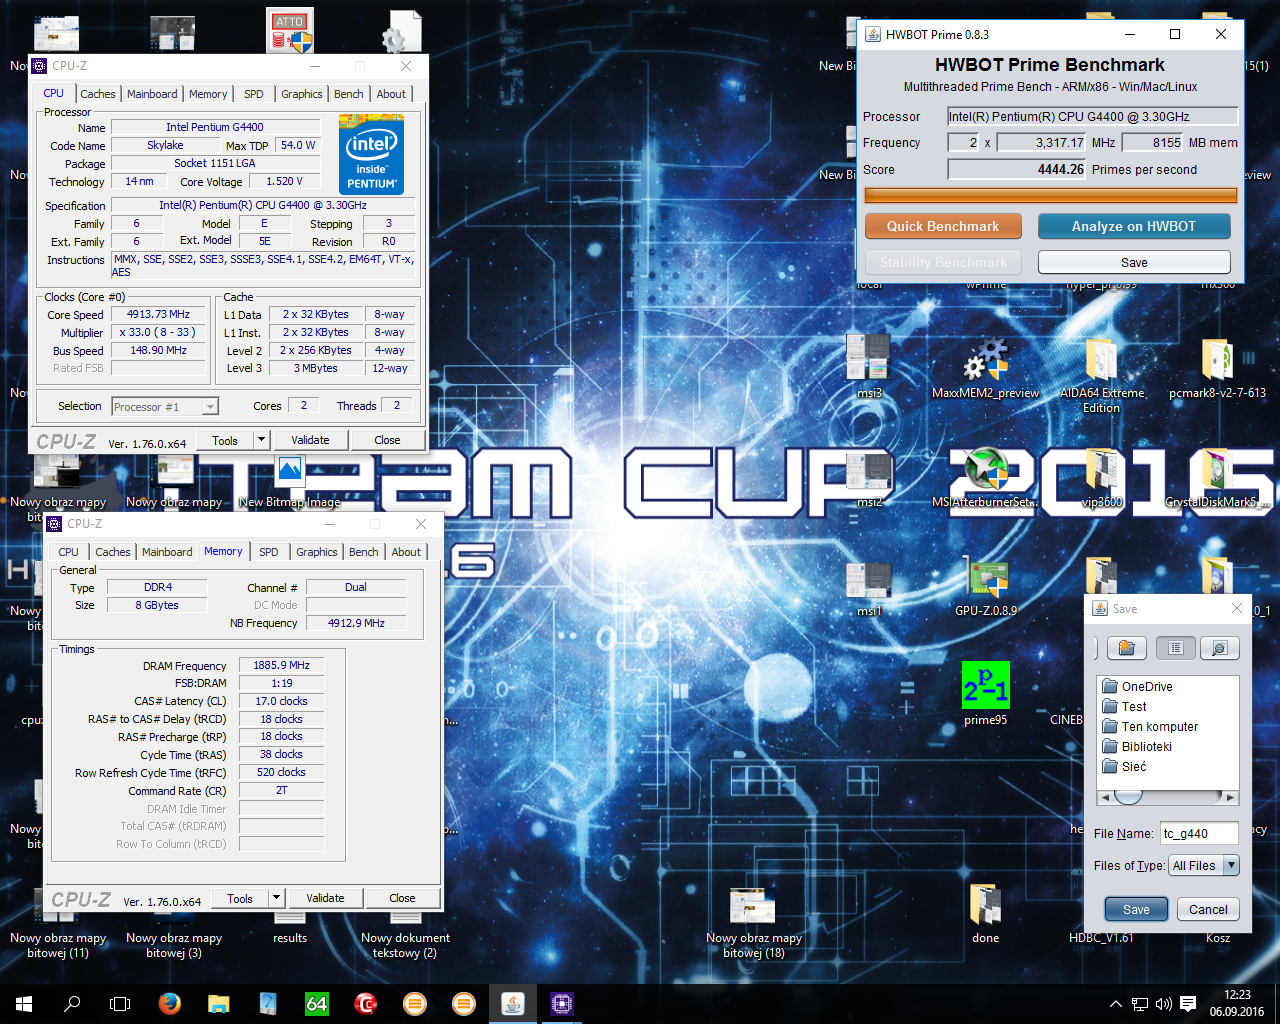1280x1024 pixels.
Task: Open the Windows Start menu
Action: (24, 1004)
